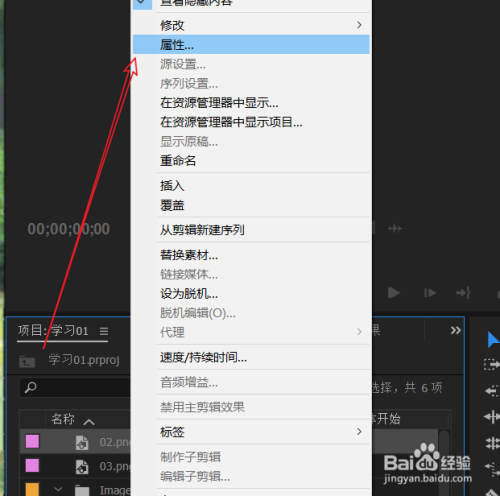Screen dimensions: 500x496
Task: Click orange label swatch of Image folder
Action: [x=32, y=489]
